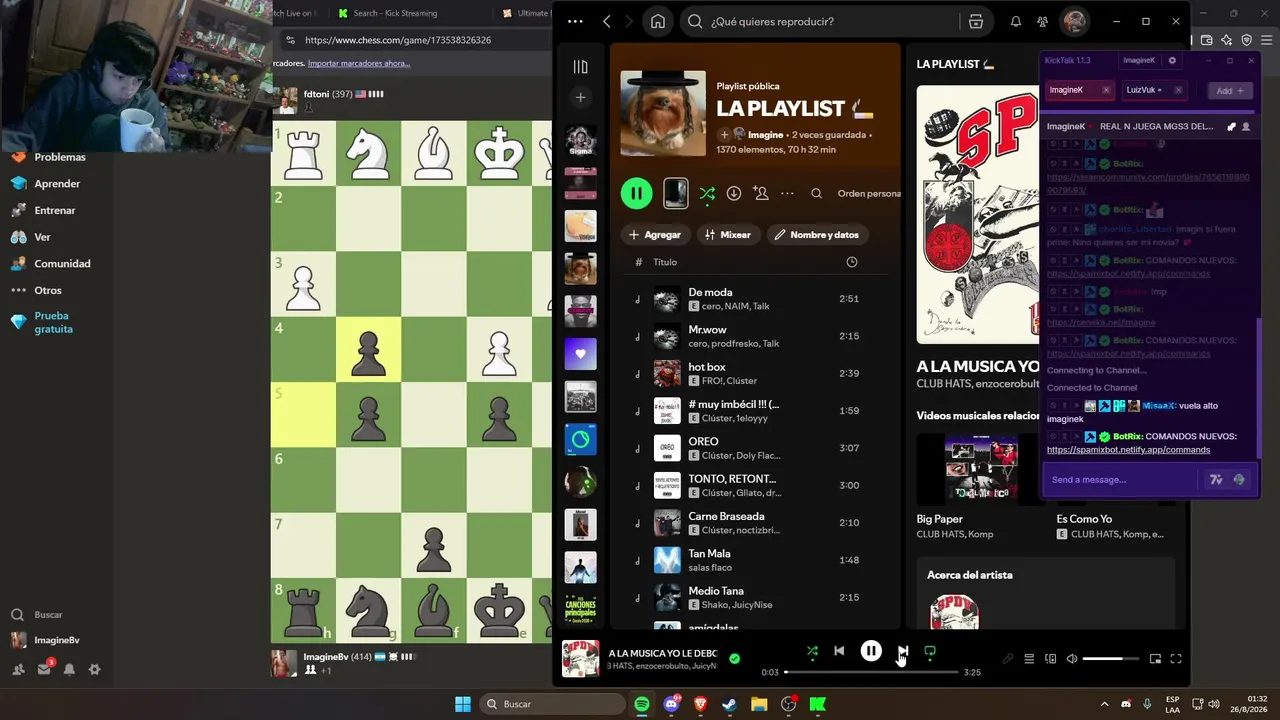
Task: Close LuizVuk tab in KickTalk
Action: point(1178,90)
